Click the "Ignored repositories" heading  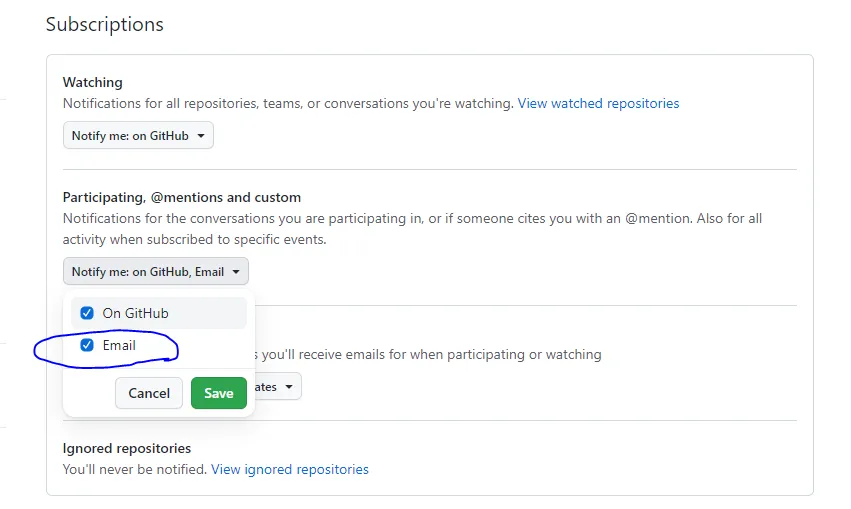[x=127, y=448]
